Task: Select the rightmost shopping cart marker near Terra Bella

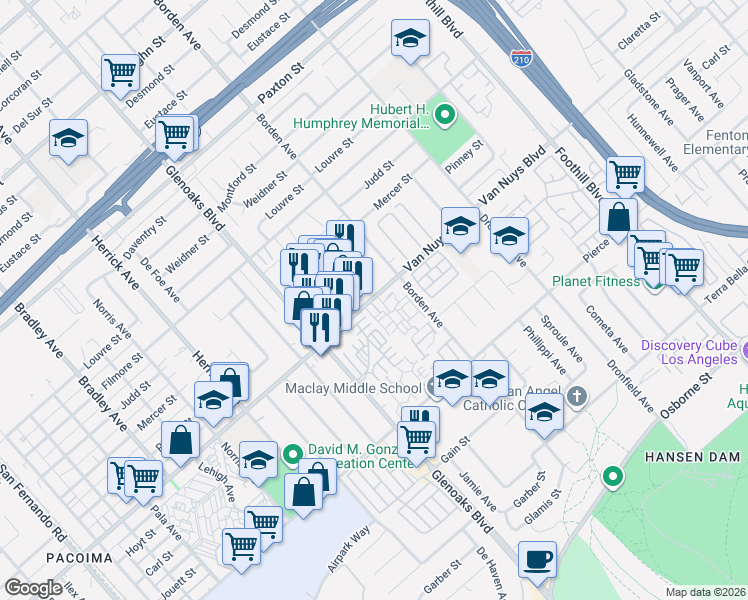Action: point(684,269)
